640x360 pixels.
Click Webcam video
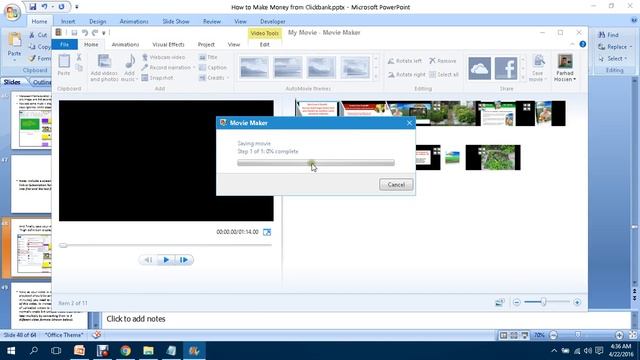(x=164, y=57)
